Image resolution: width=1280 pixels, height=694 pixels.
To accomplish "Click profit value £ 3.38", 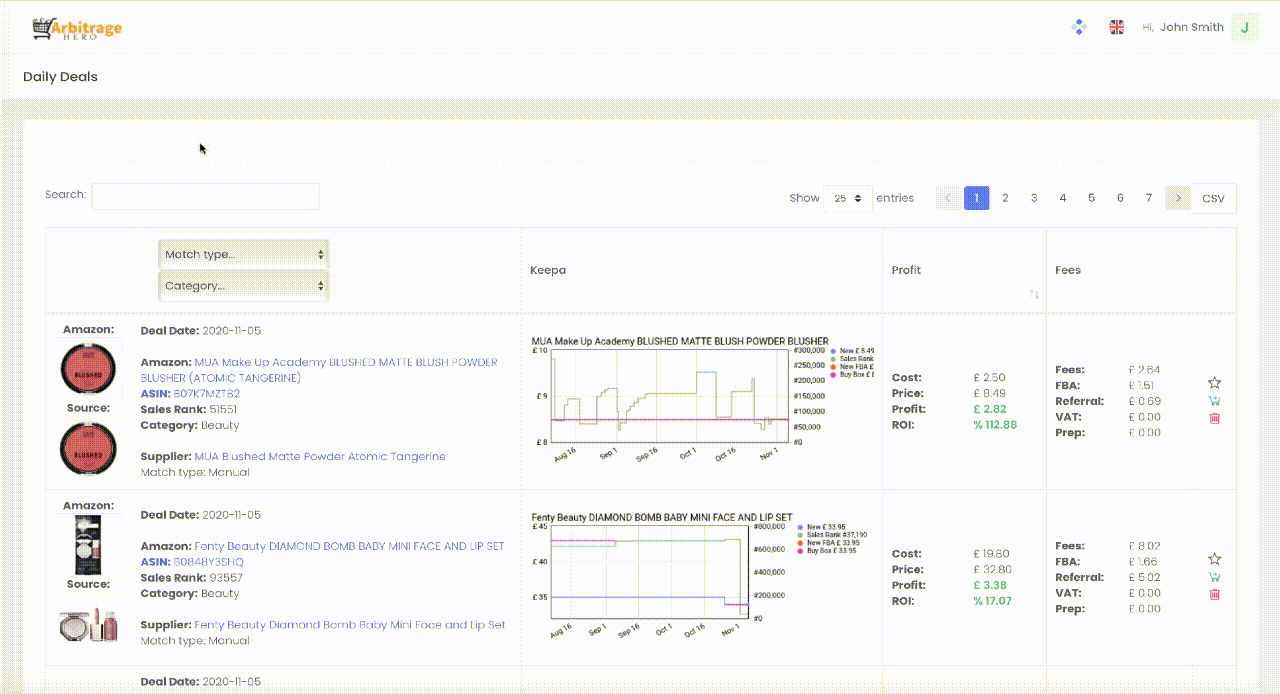I will pyautogui.click(x=990, y=585).
